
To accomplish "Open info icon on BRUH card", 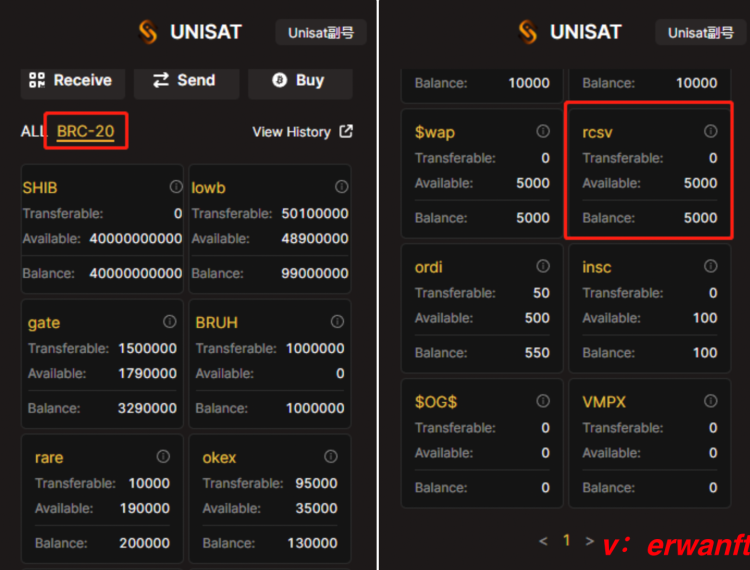I will [x=337, y=321].
